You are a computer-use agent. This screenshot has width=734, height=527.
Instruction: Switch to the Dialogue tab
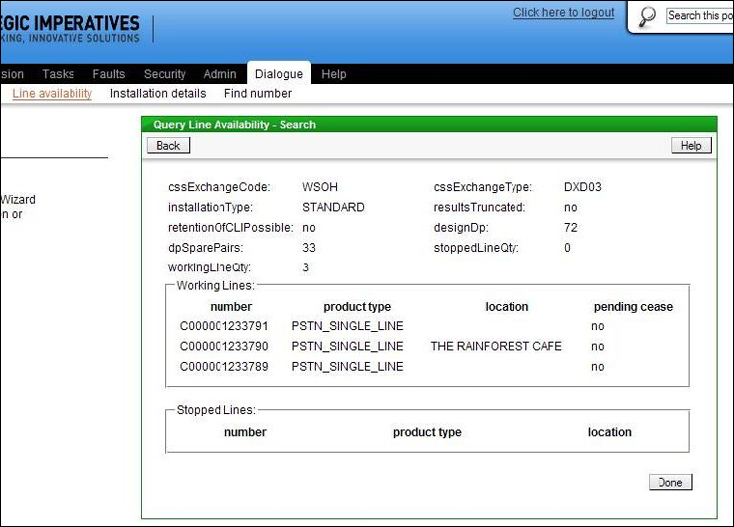point(279,74)
